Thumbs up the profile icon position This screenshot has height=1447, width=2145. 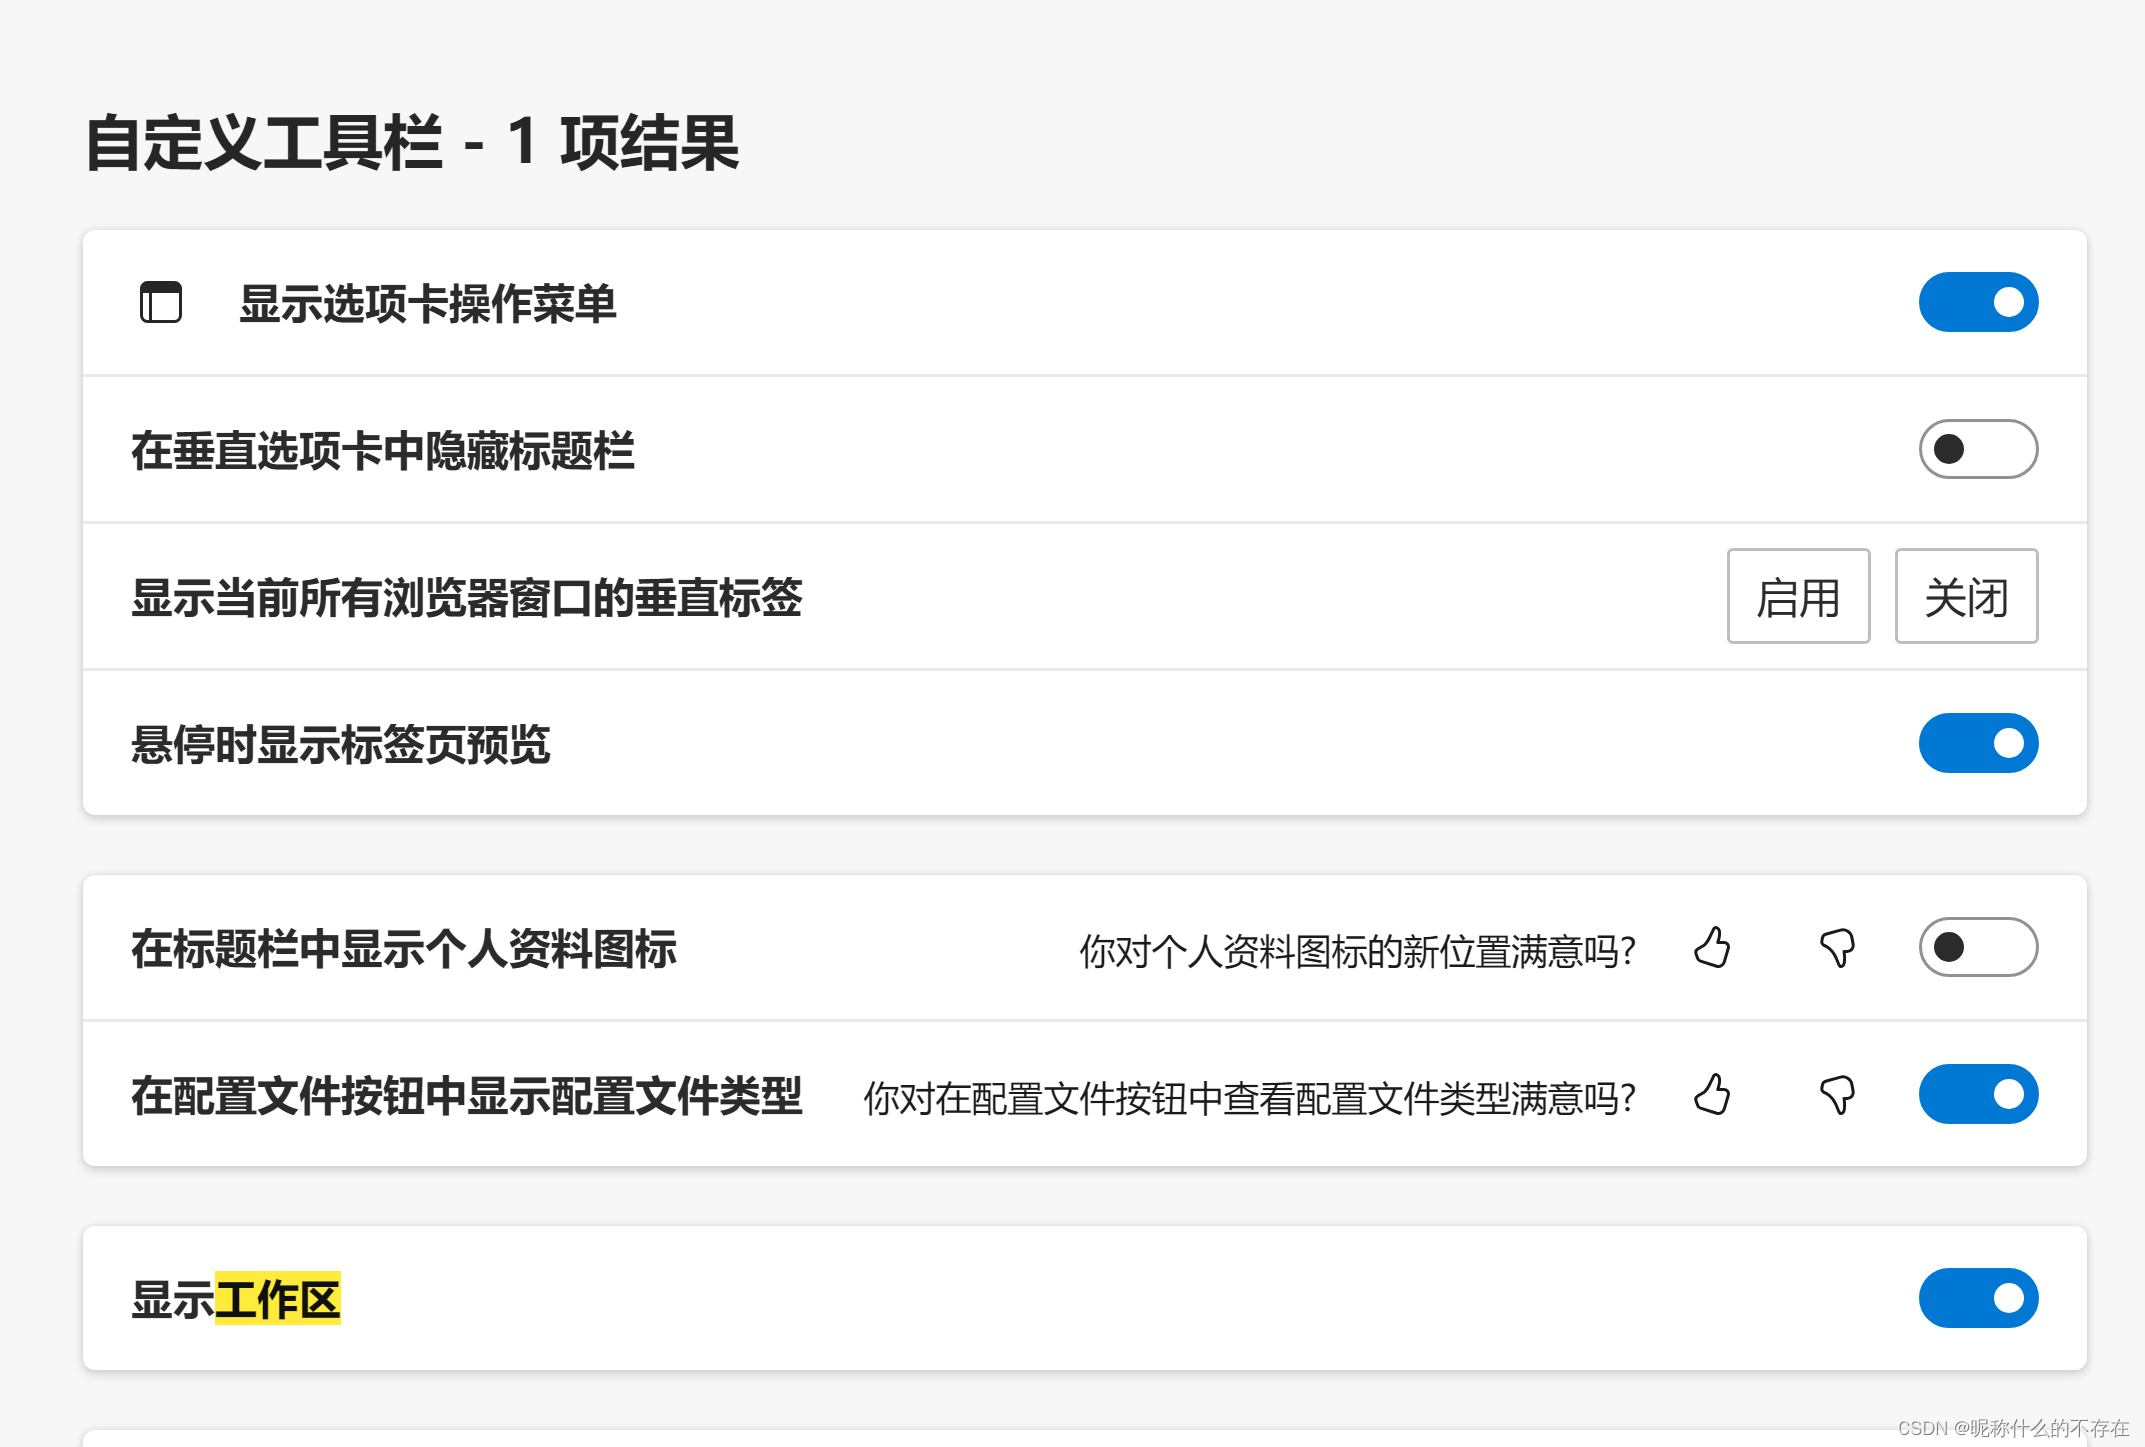pos(1712,948)
